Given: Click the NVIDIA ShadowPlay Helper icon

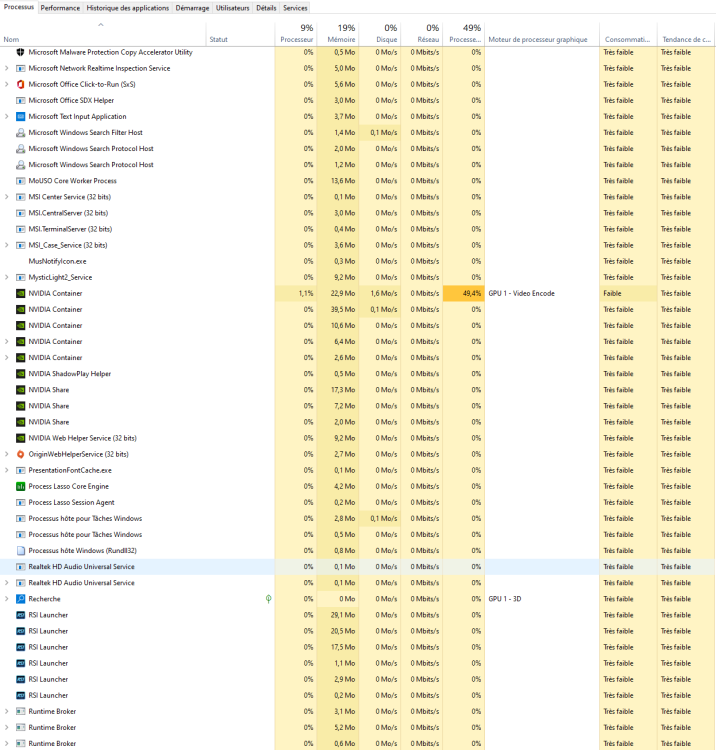Looking at the screenshot, I should coord(20,374).
